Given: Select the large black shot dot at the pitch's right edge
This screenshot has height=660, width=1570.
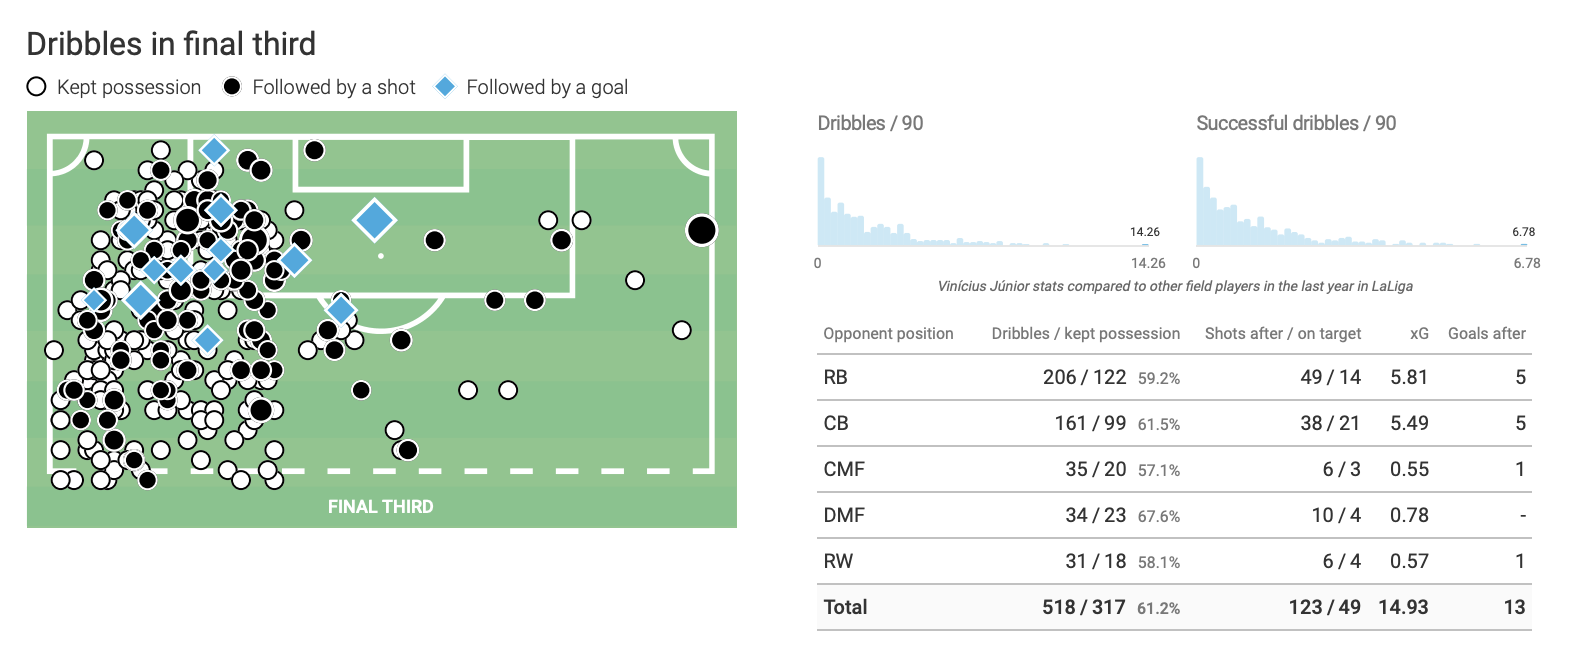Looking at the screenshot, I should (702, 231).
